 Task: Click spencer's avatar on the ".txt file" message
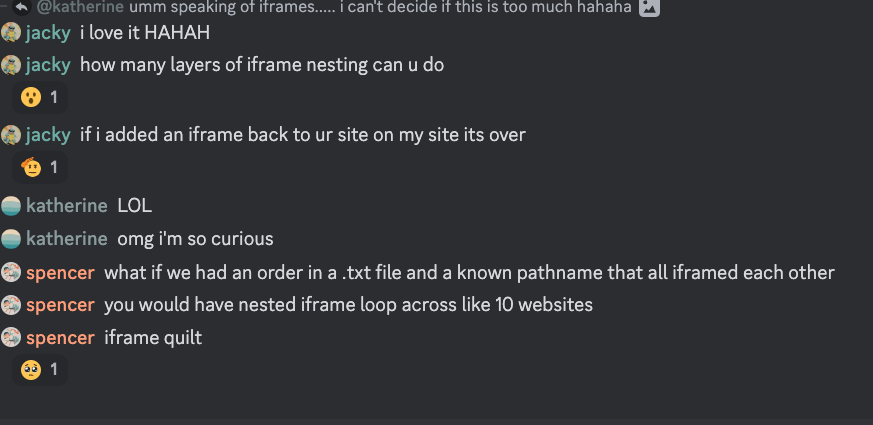[11, 273]
